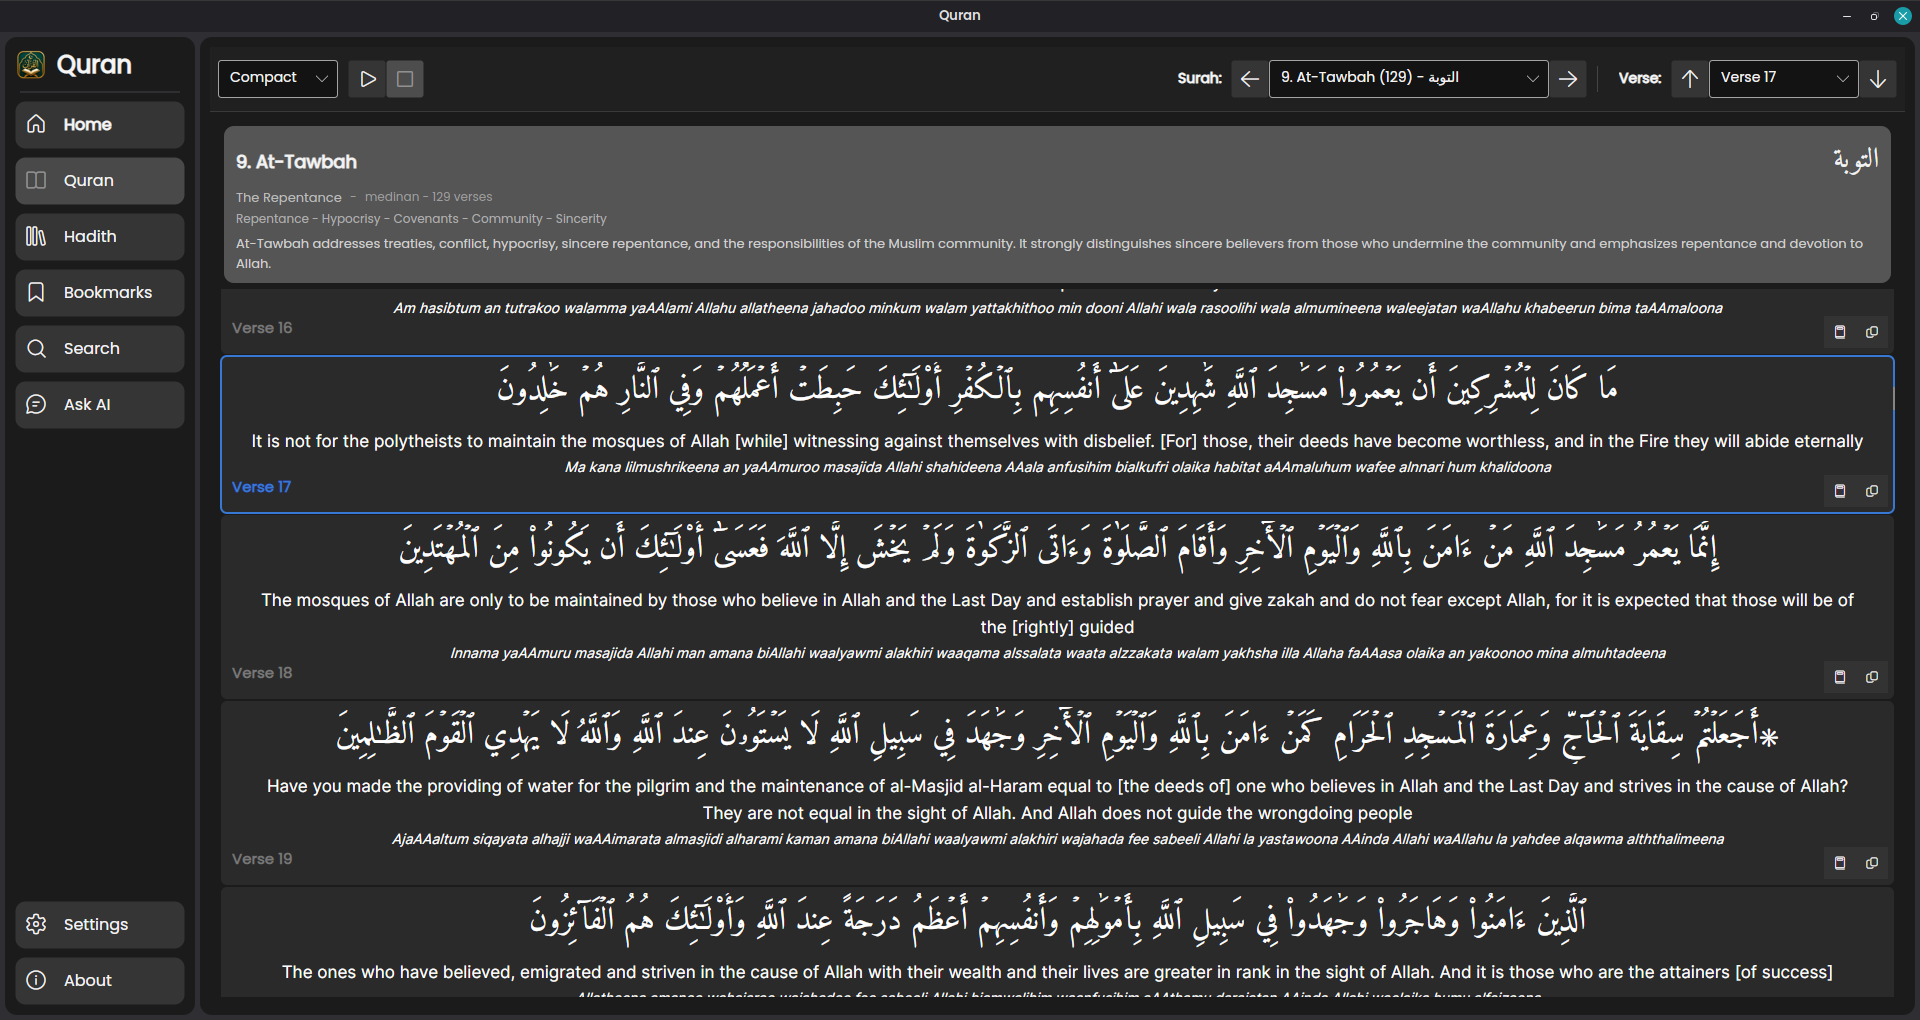Go to Home in the sidebar
This screenshot has width=1920, height=1020.
[x=100, y=125]
